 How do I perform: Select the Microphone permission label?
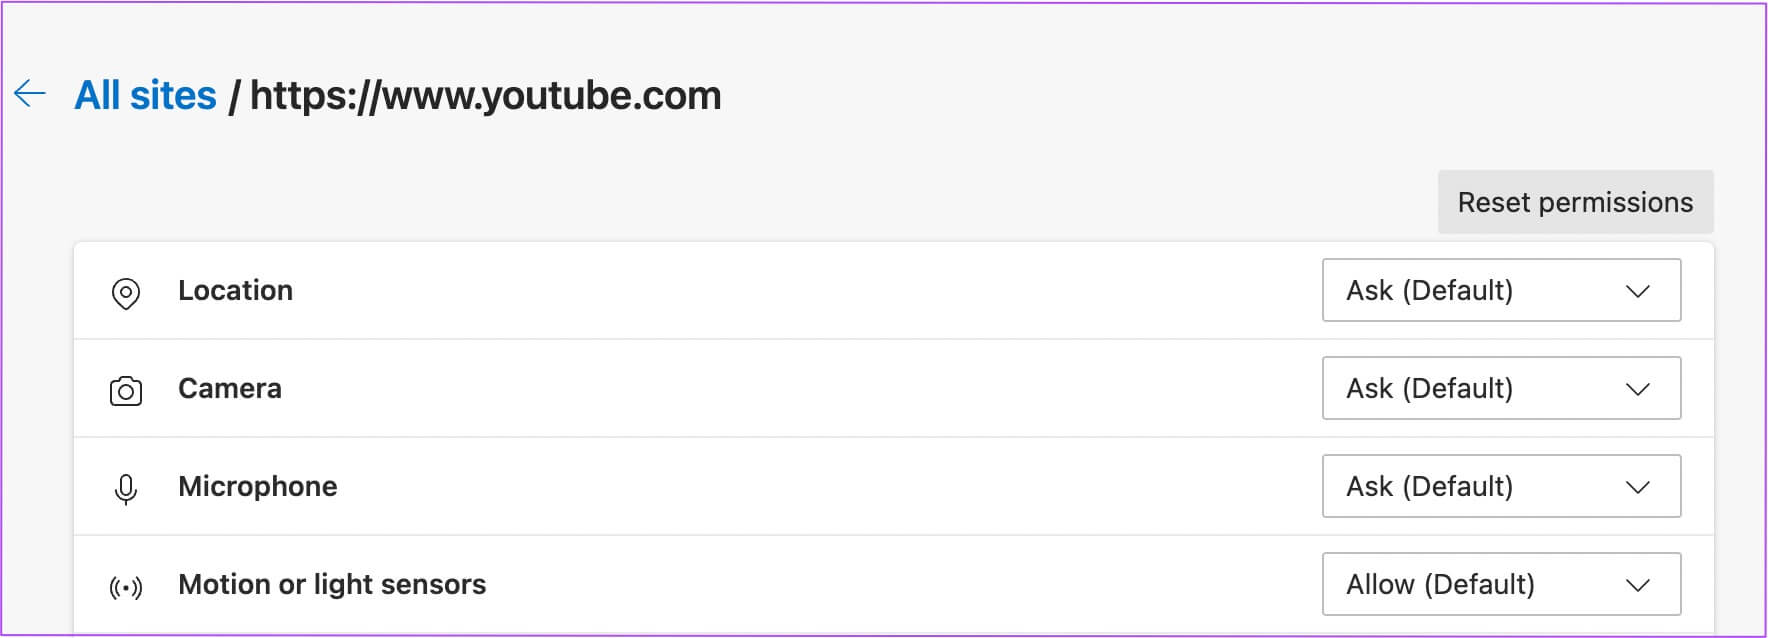coord(258,487)
